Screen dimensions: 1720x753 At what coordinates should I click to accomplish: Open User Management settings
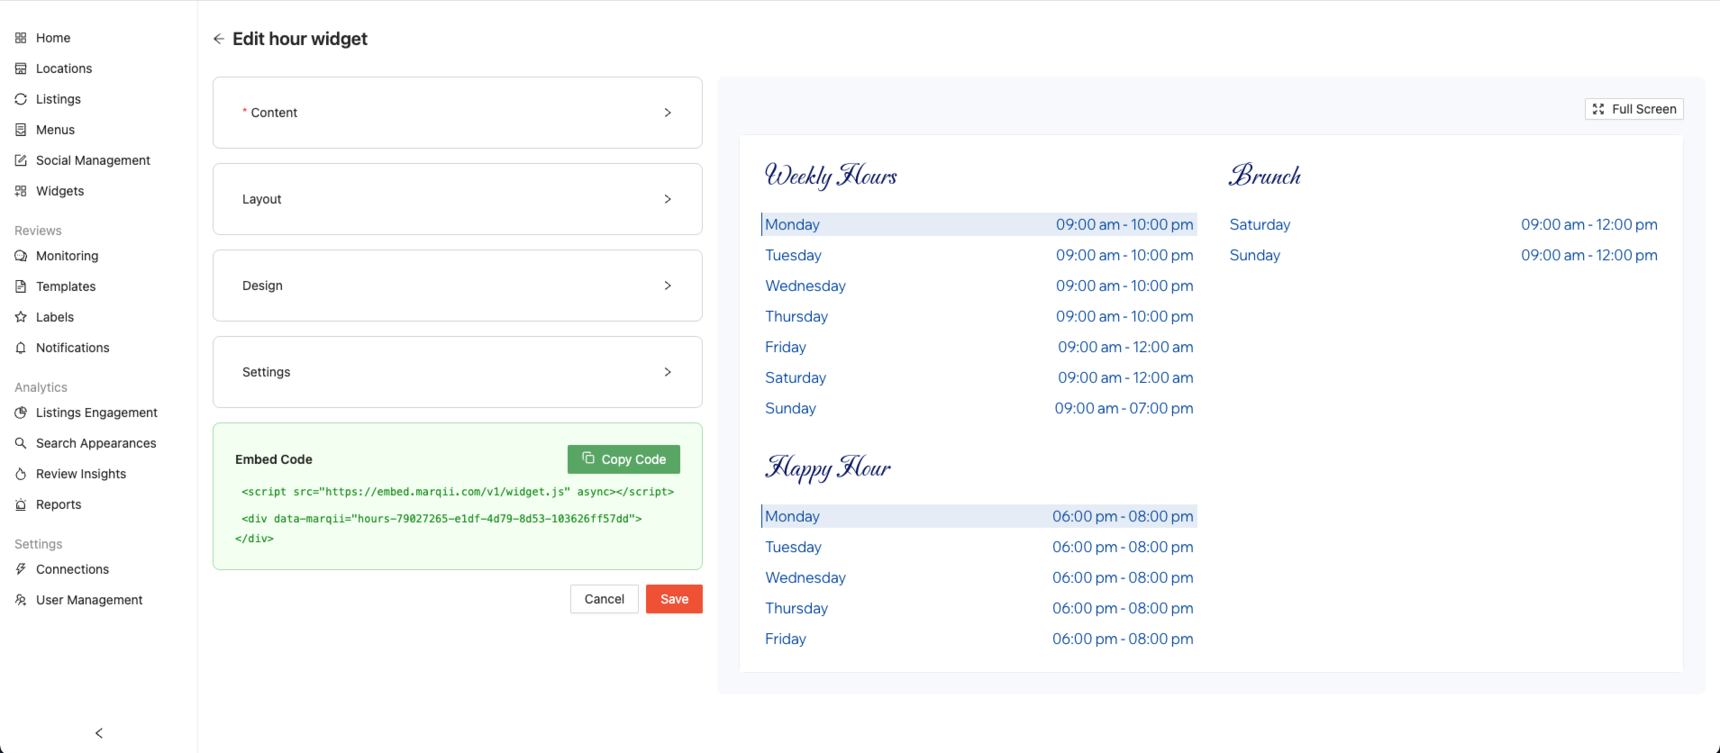(x=89, y=600)
